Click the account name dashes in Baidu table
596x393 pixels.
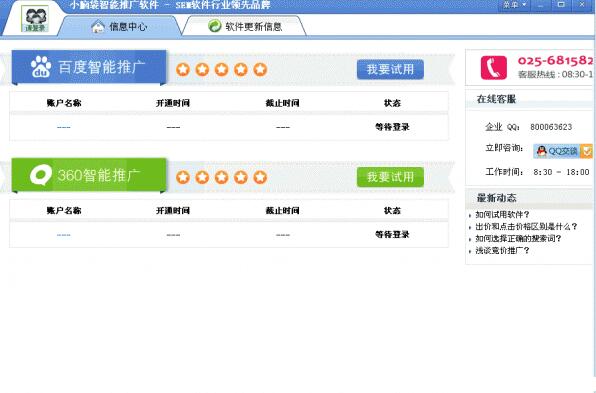63,127
